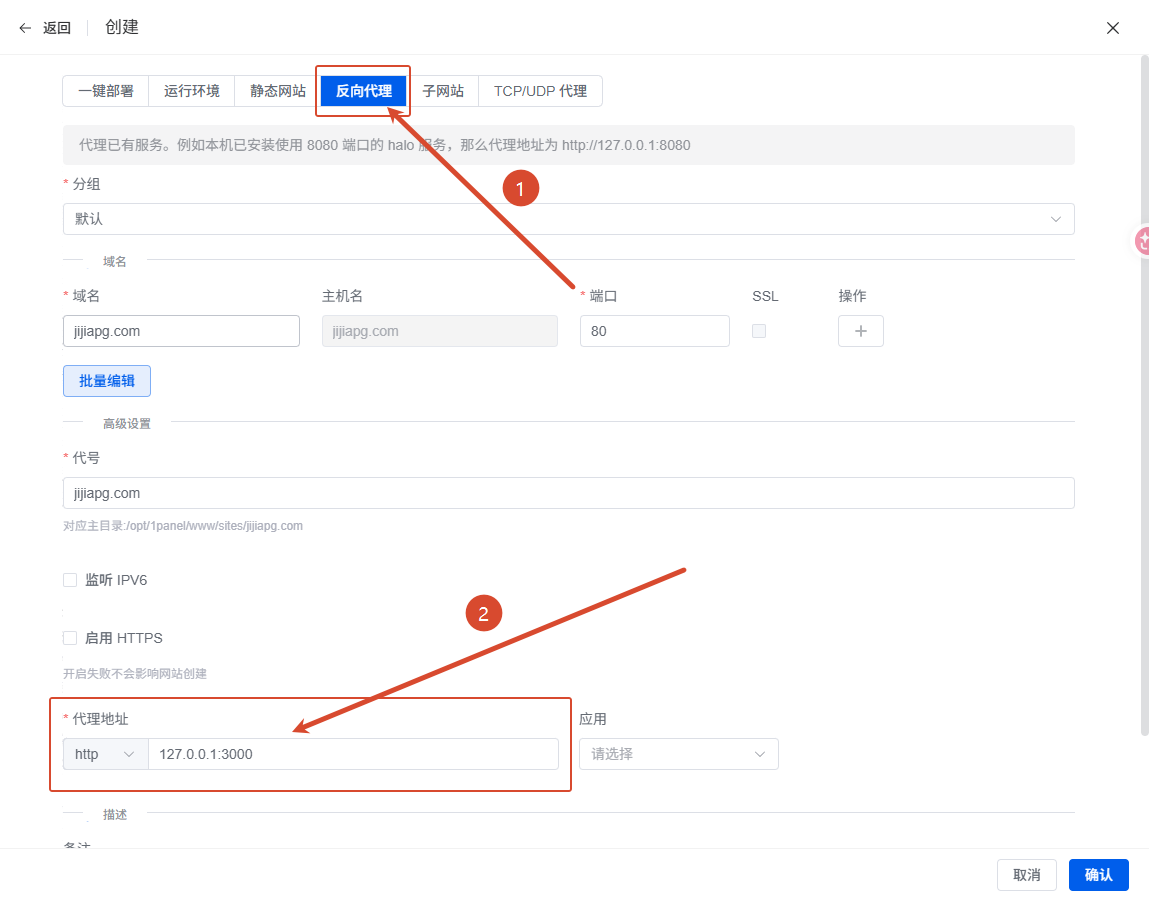
Task: Click the 批量编辑 button
Action: [107, 381]
